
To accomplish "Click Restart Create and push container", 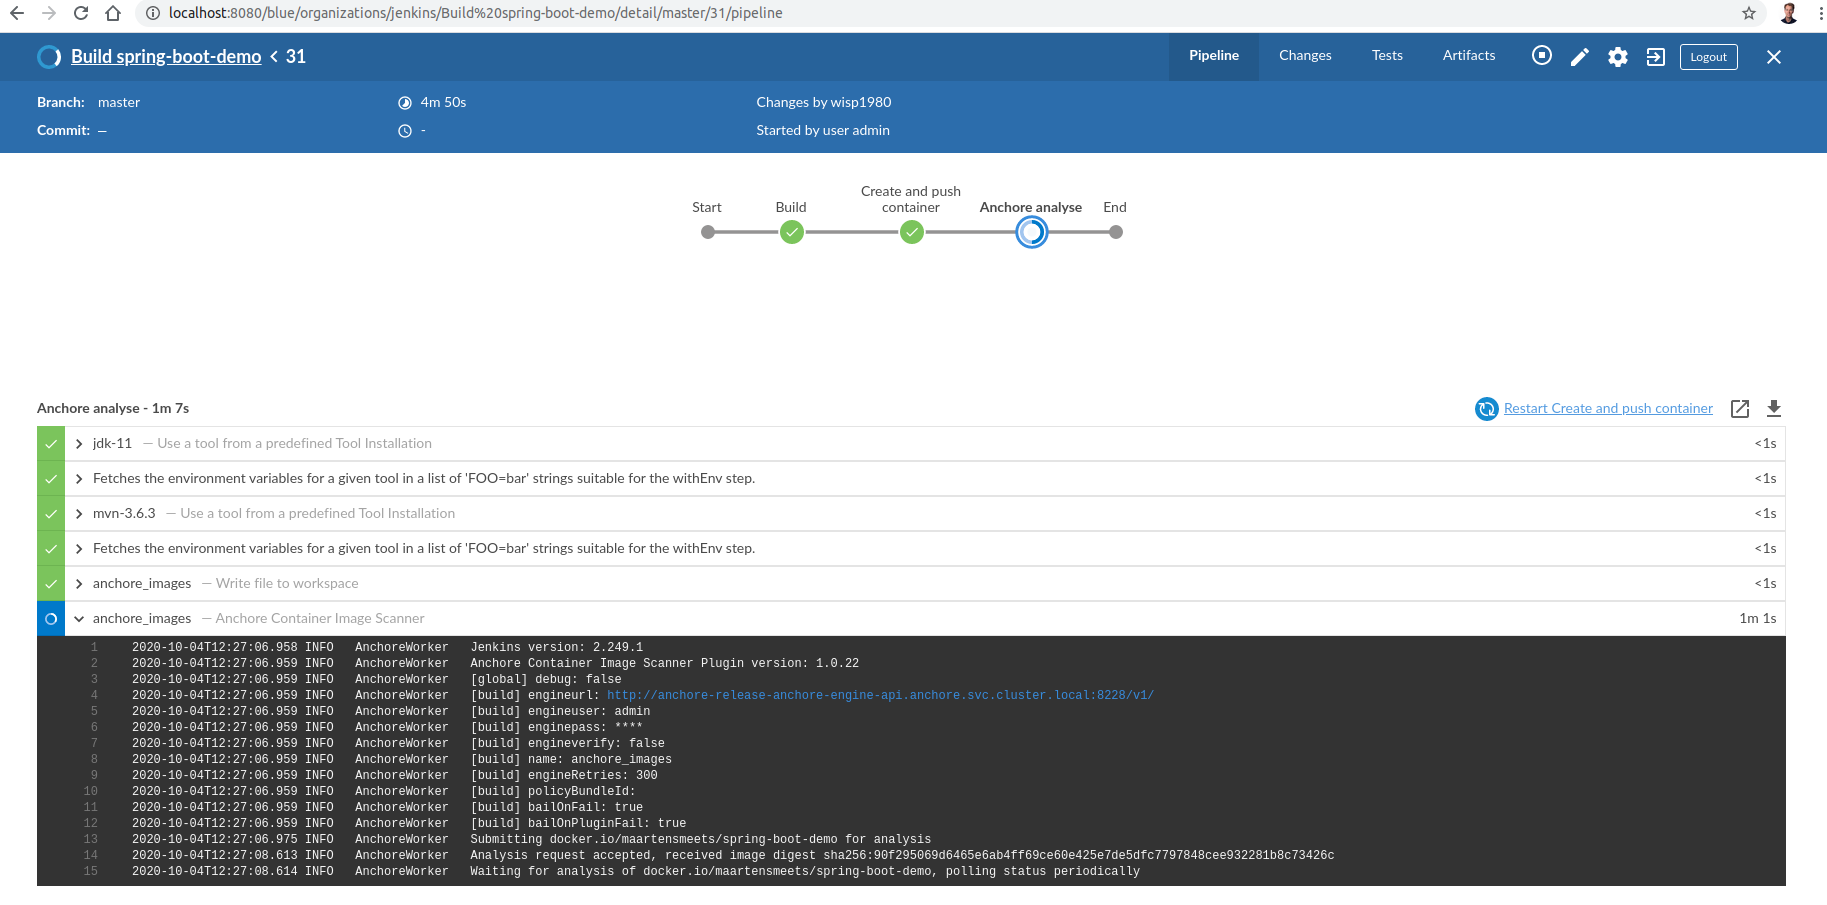I will click(x=1606, y=408).
